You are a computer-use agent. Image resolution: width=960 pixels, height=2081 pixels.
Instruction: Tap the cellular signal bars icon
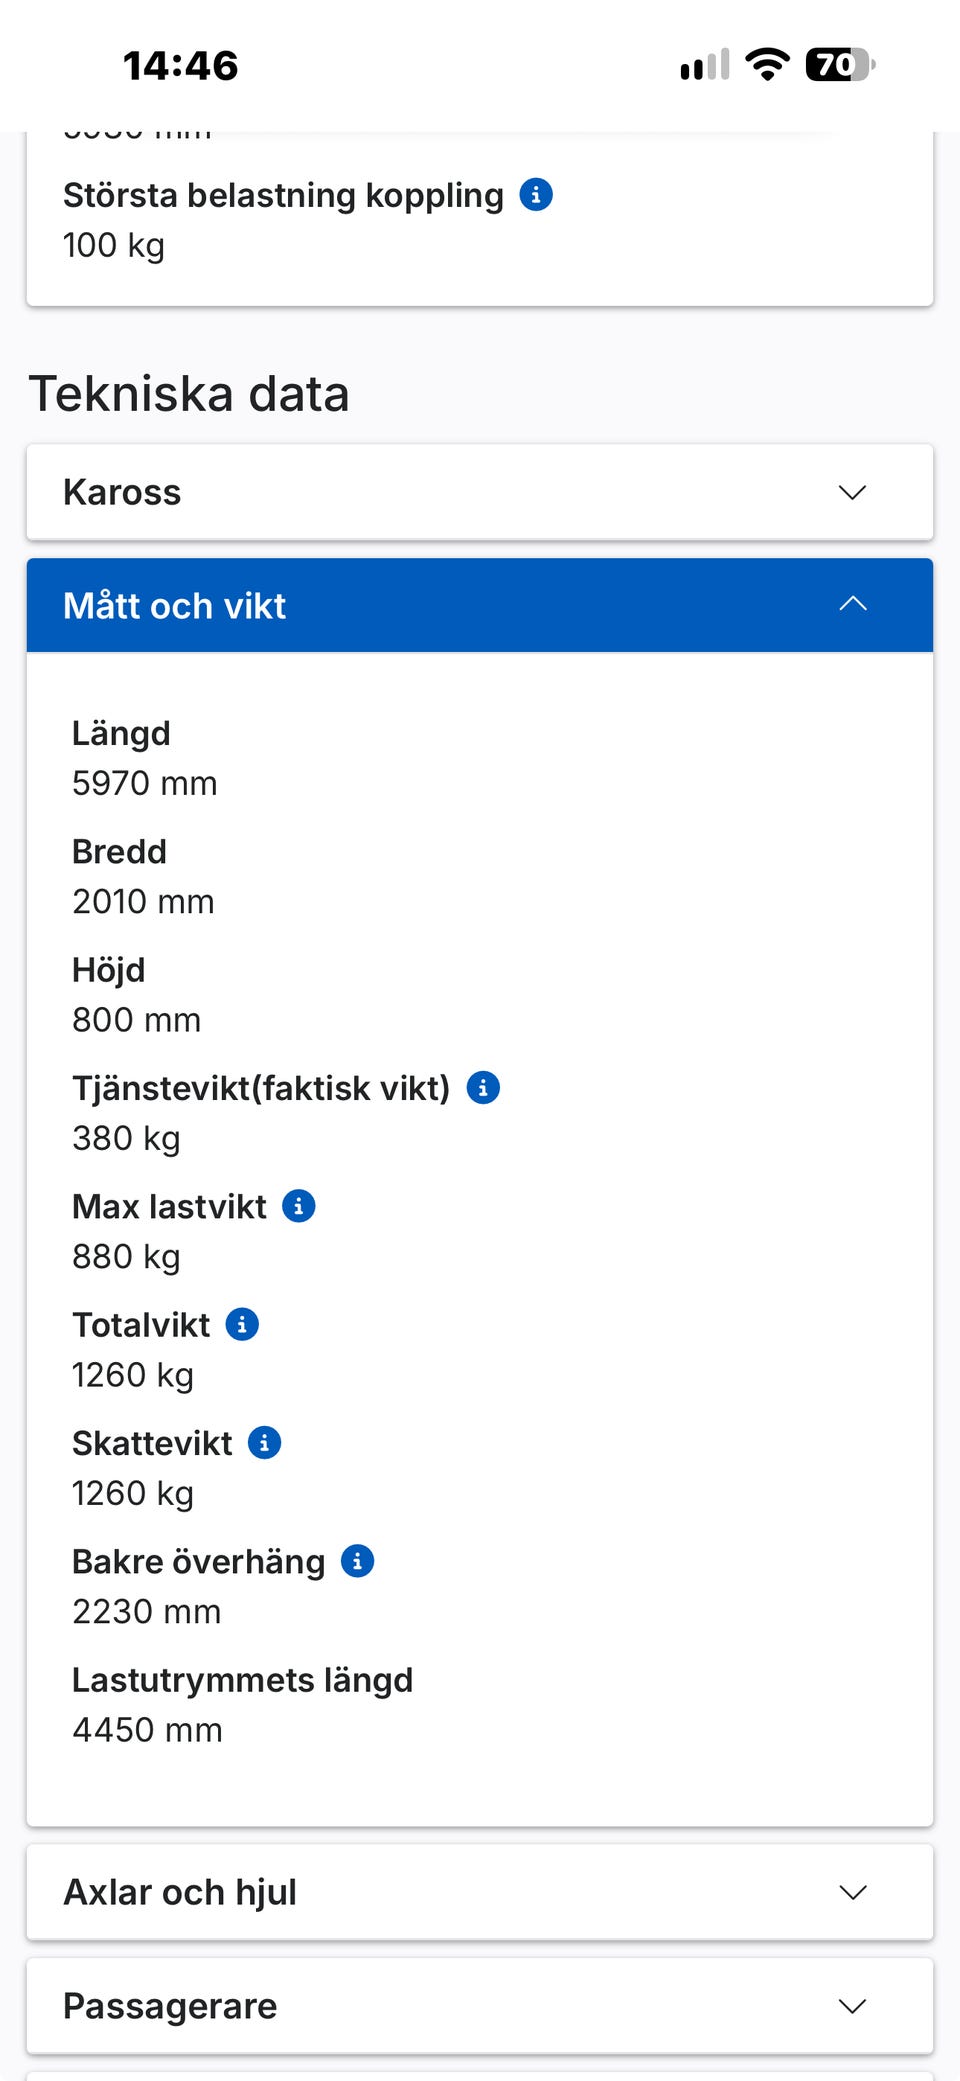(x=705, y=65)
